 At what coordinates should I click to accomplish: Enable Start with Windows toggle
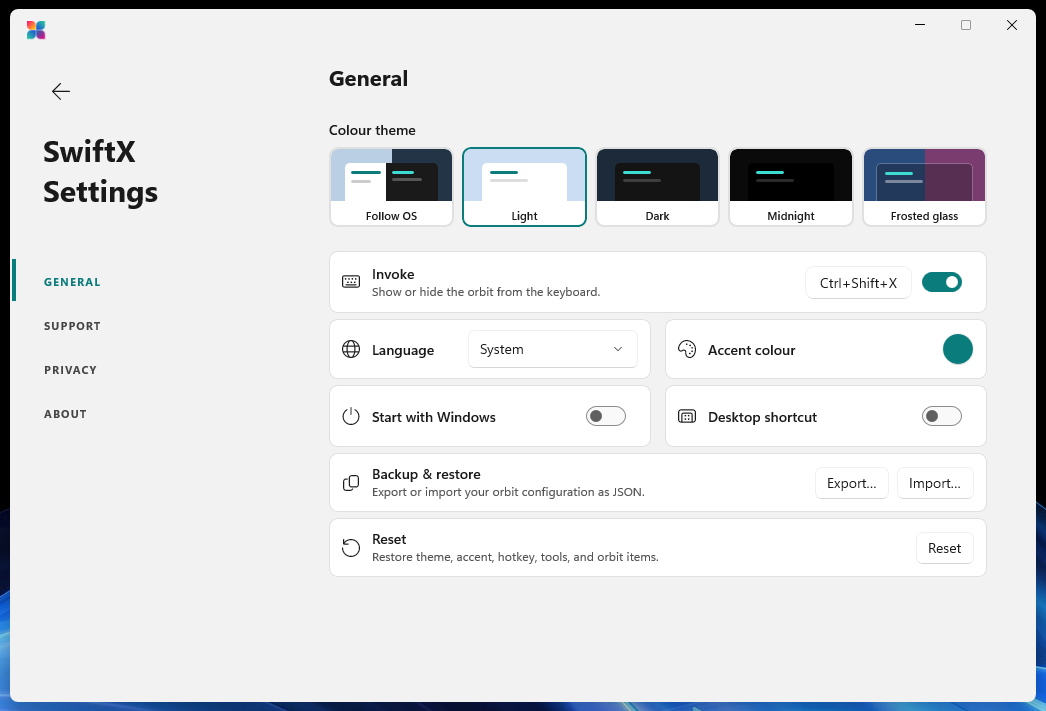click(606, 416)
